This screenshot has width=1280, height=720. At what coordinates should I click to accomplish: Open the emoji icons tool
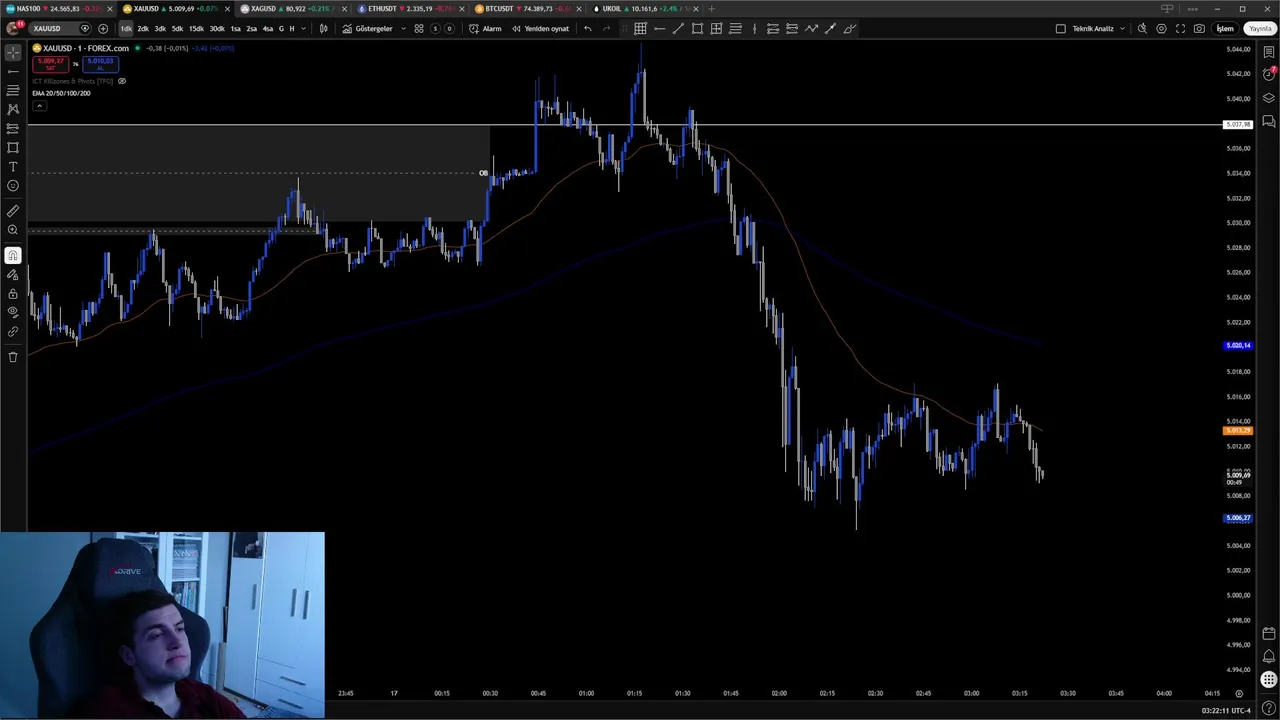13,185
